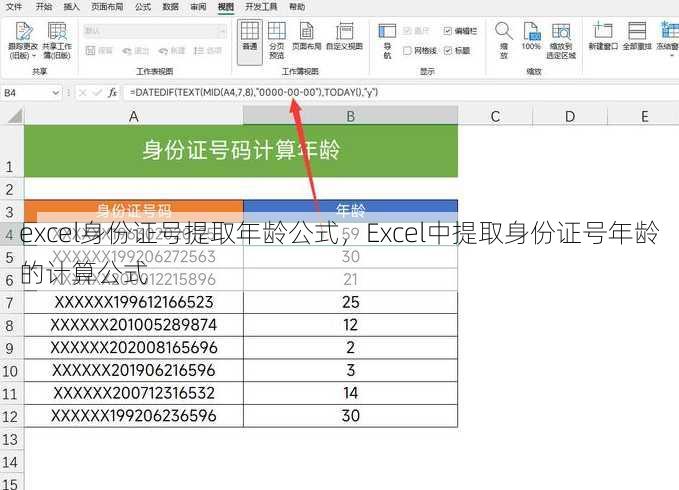Screen dimensions: 679x490
Task: Click the age cell showing 12
Action: coord(350,325)
